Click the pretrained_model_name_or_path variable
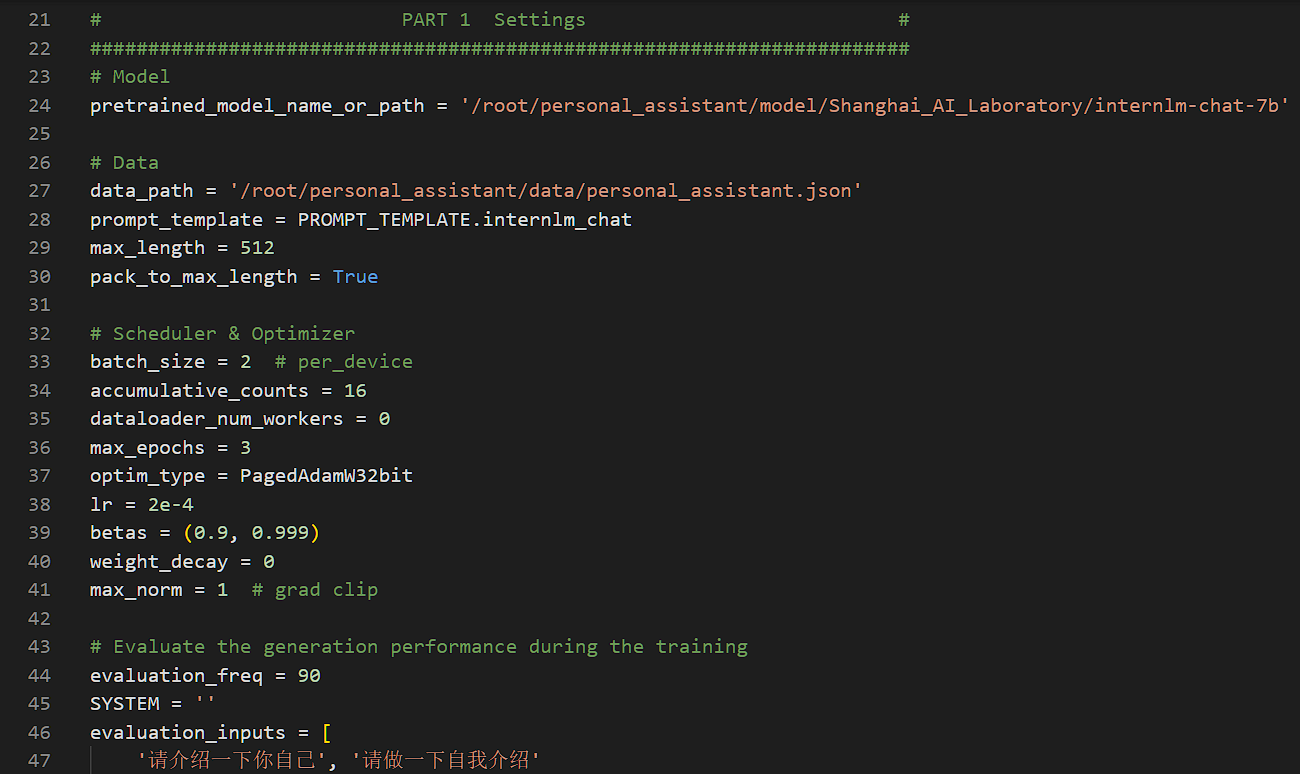 (x=256, y=105)
